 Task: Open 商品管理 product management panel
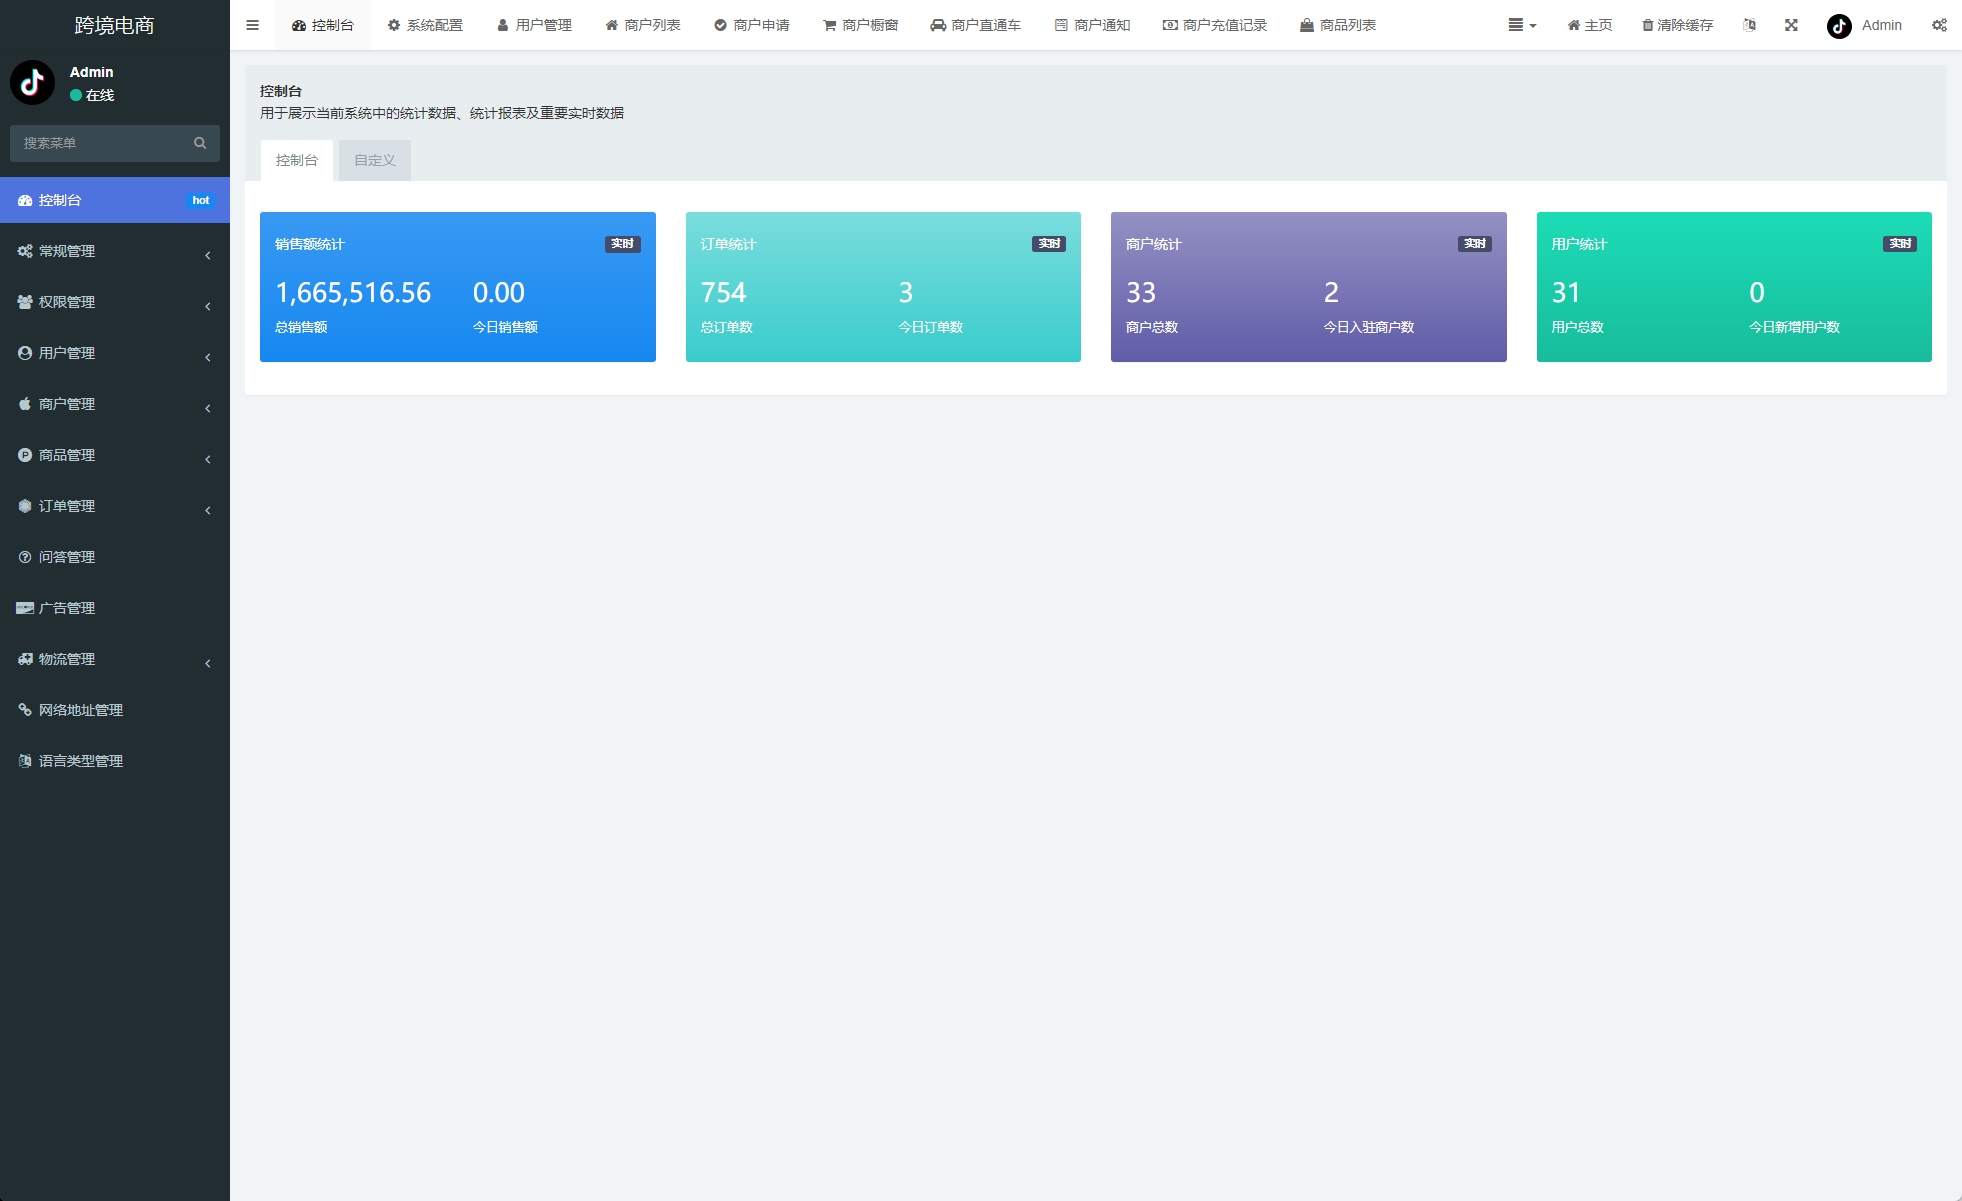(x=115, y=454)
